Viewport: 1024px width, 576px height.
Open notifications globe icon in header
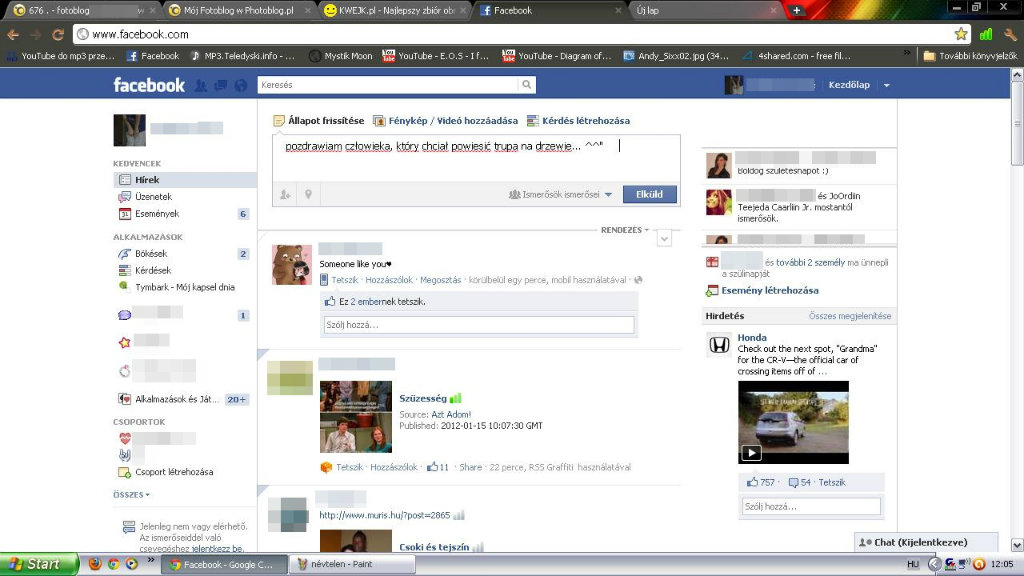tap(241, 85)
